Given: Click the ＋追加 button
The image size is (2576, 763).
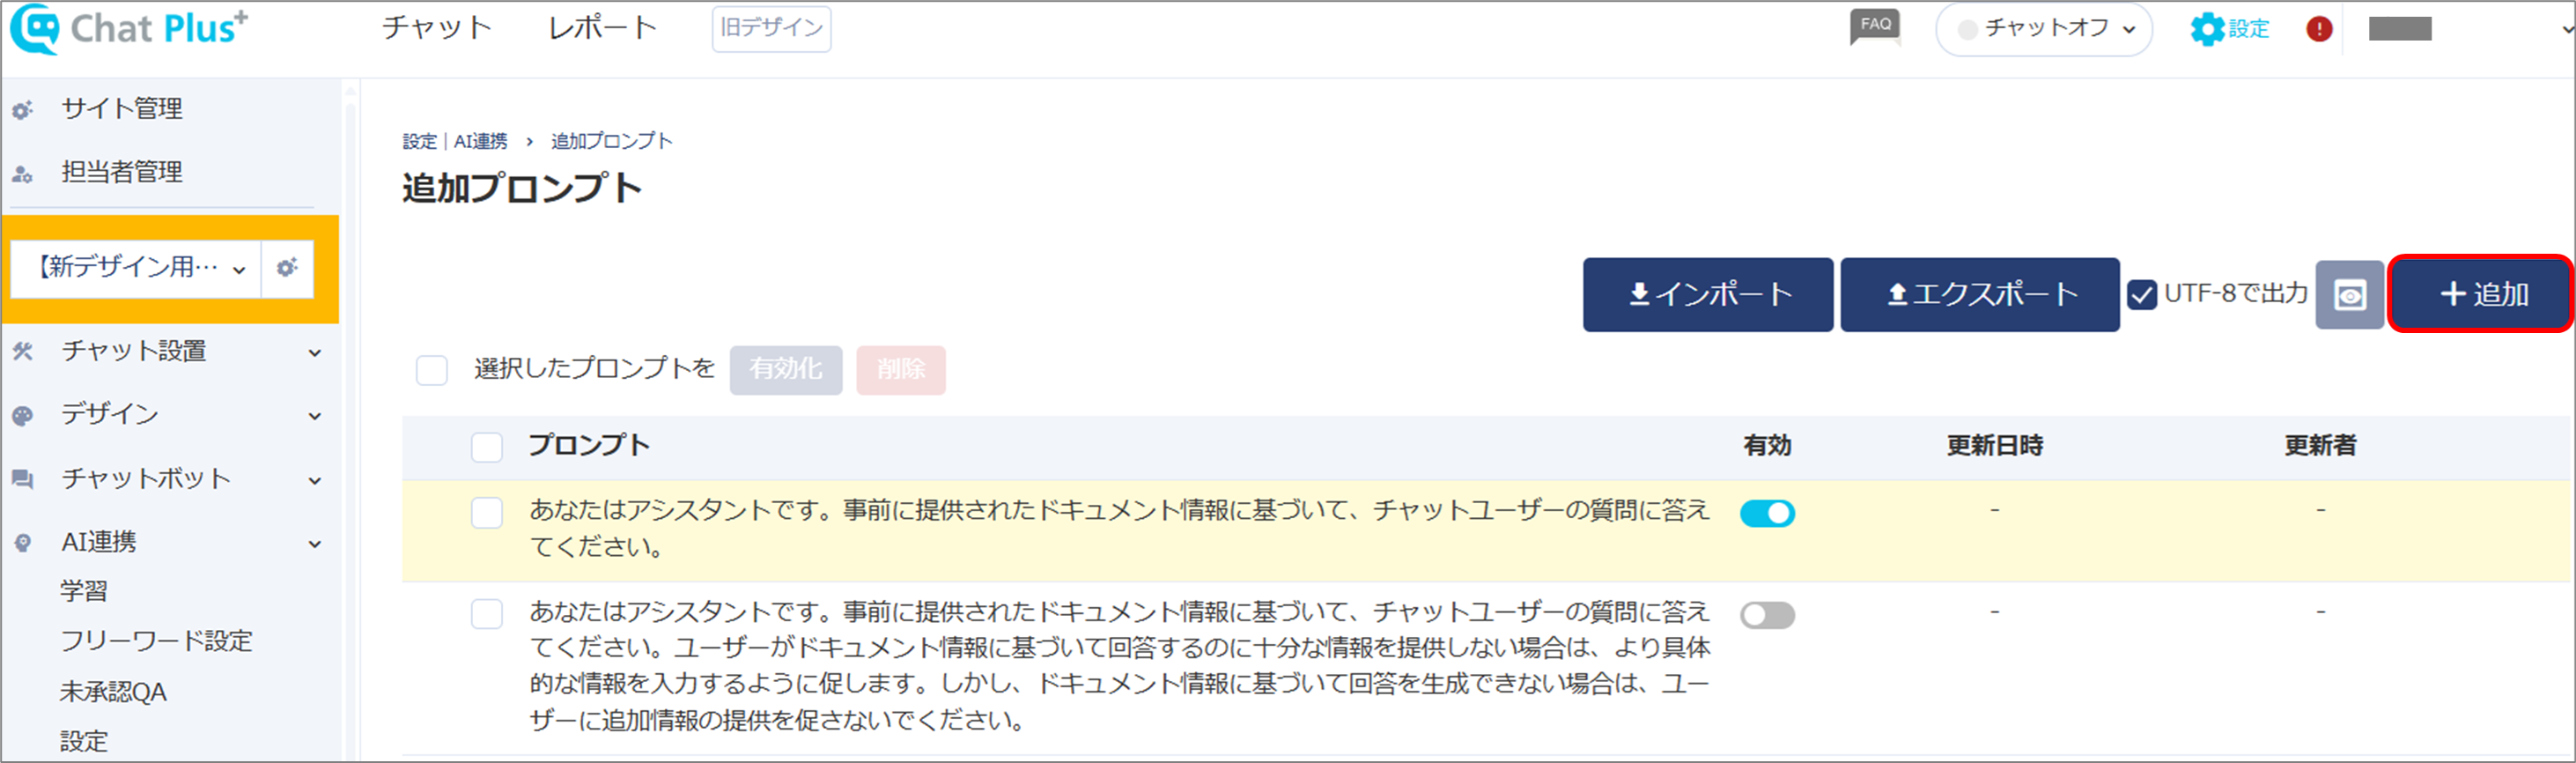Looking at the screenshot, I should pos(2480,294).
